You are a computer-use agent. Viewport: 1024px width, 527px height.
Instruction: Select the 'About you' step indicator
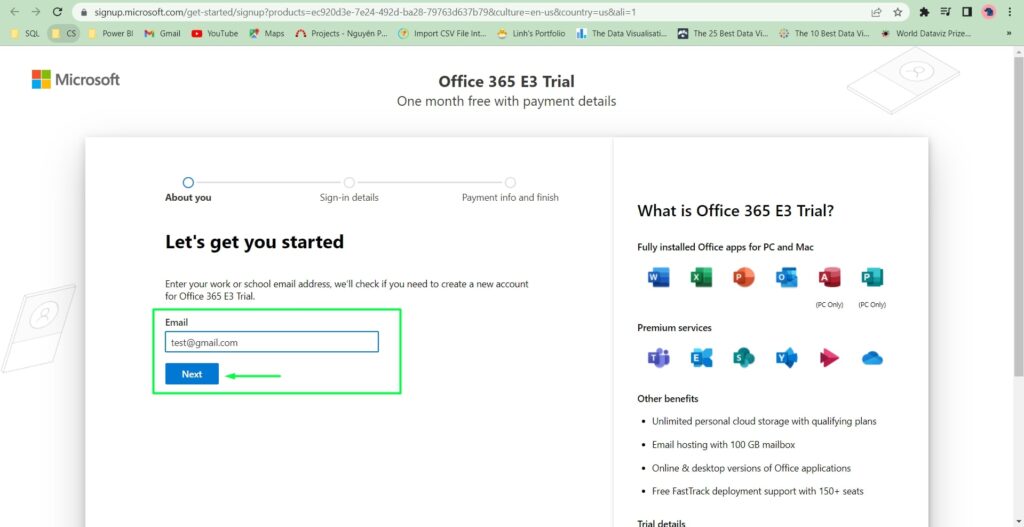pos(188,183)
